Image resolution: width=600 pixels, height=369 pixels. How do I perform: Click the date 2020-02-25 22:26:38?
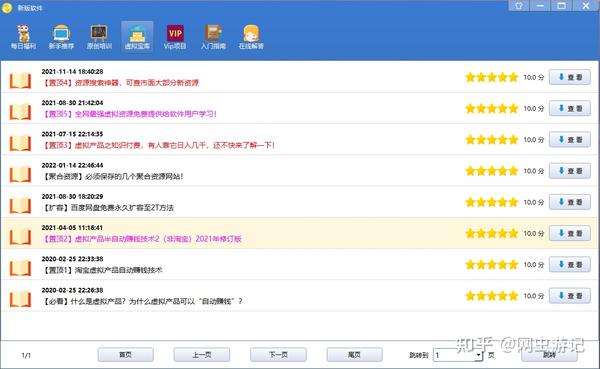(x=72, y=290)
